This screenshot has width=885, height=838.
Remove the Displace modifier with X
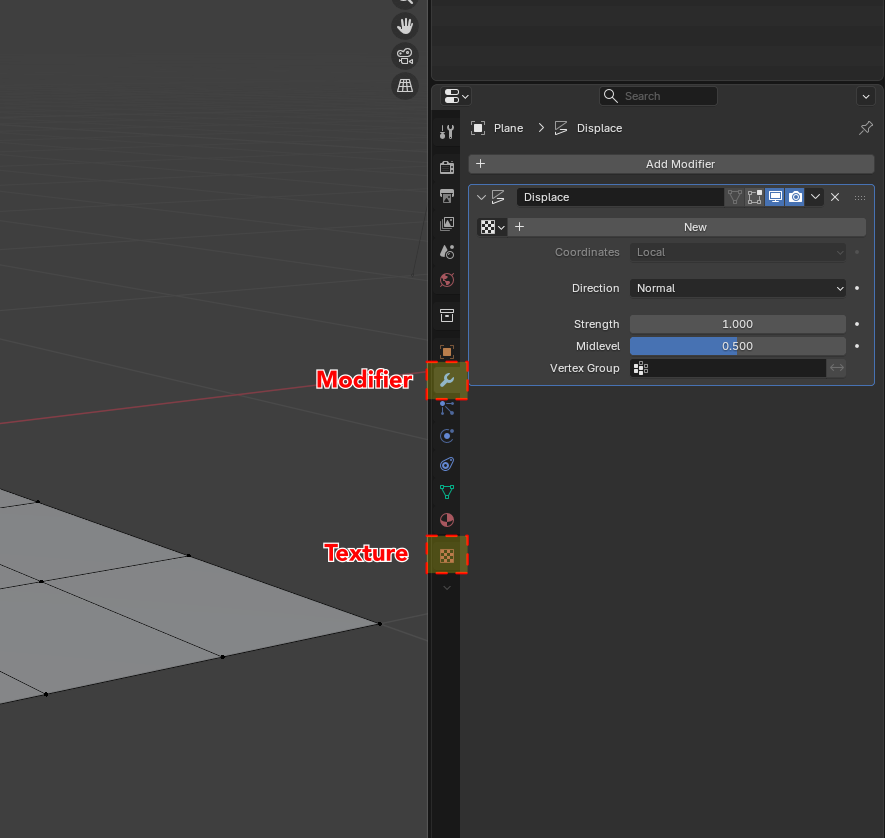pyautogui.click(x=835, y=197)
